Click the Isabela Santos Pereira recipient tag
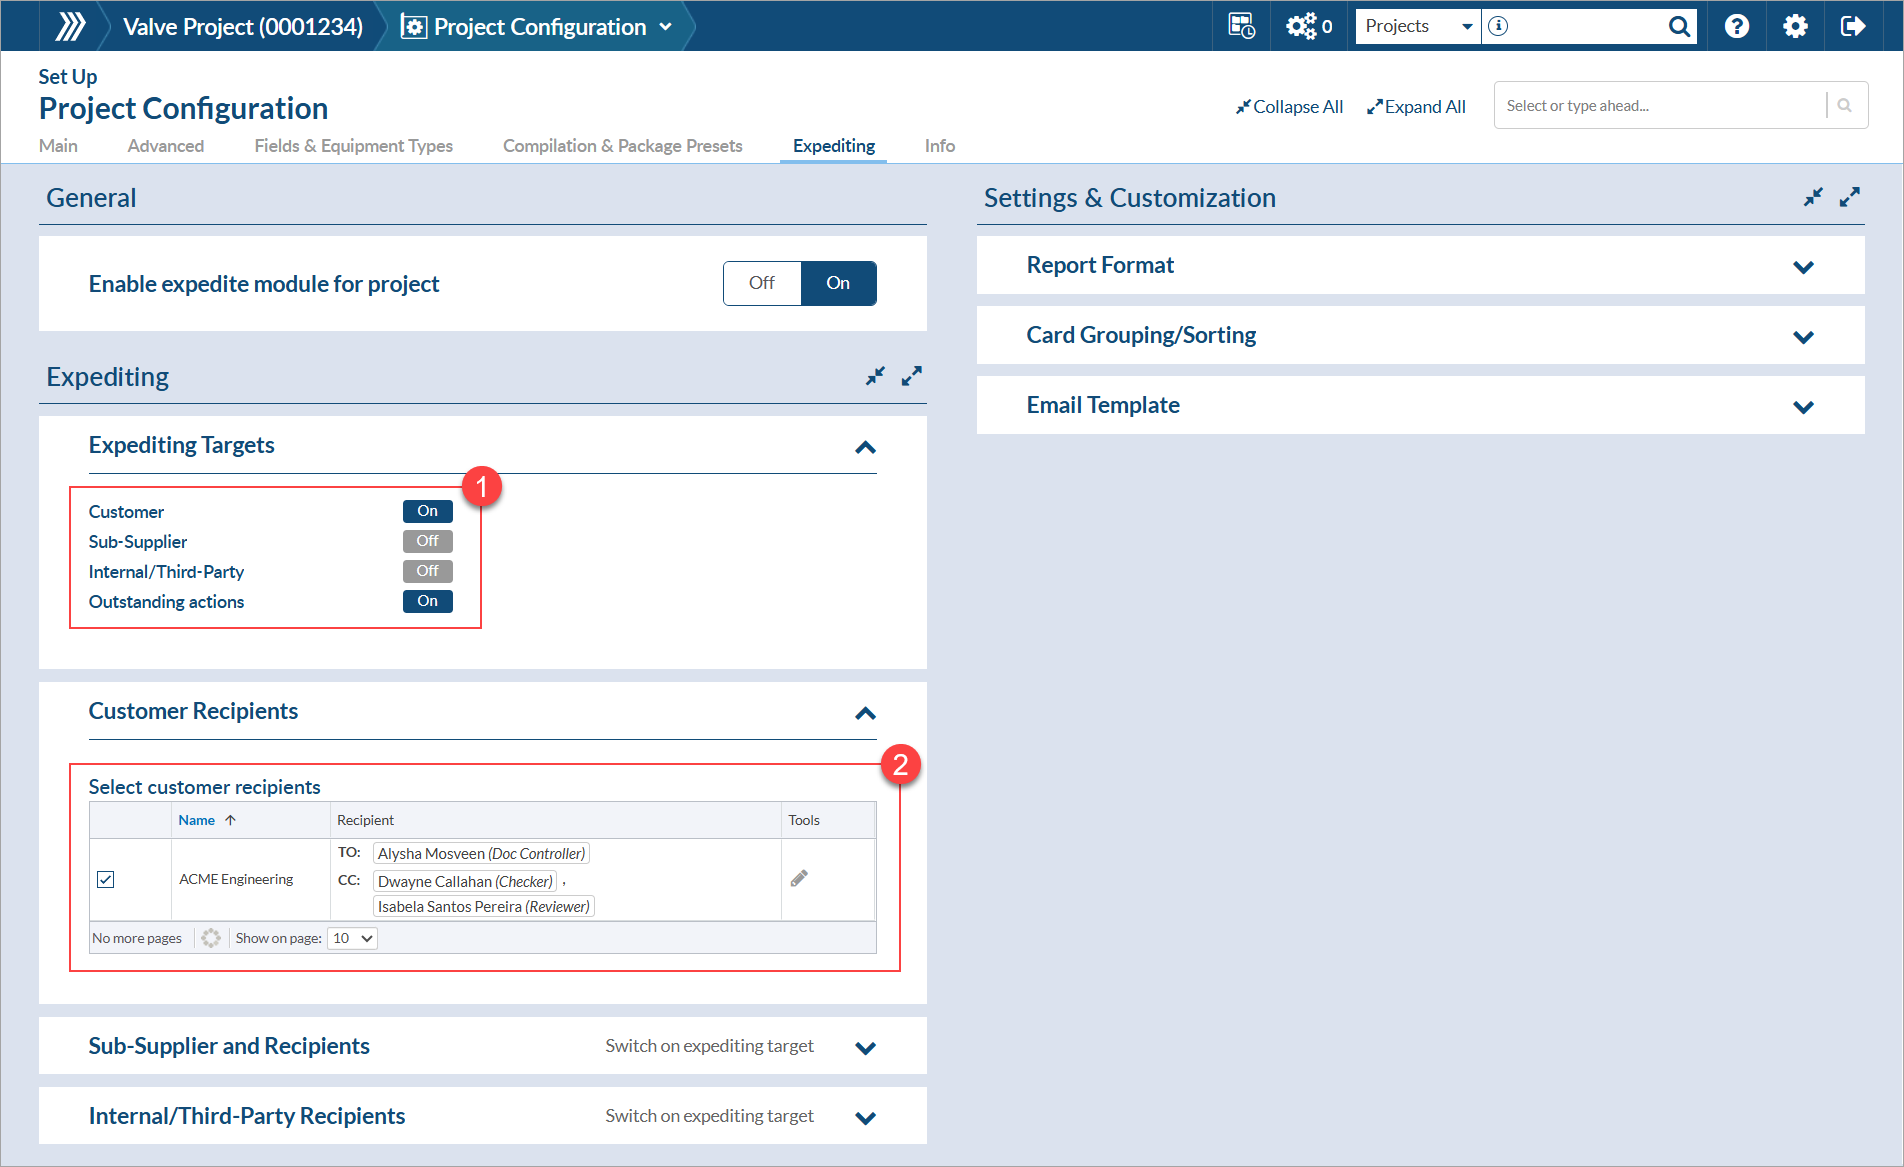The height and width of the screenshot is (1167, 1904). [484, 906]
